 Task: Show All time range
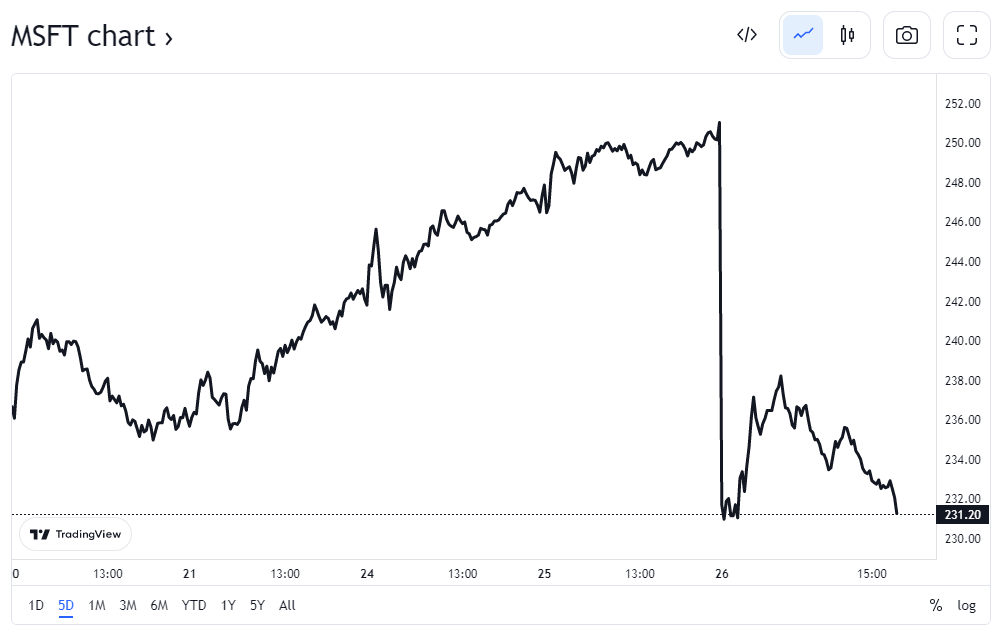[287, 605]
